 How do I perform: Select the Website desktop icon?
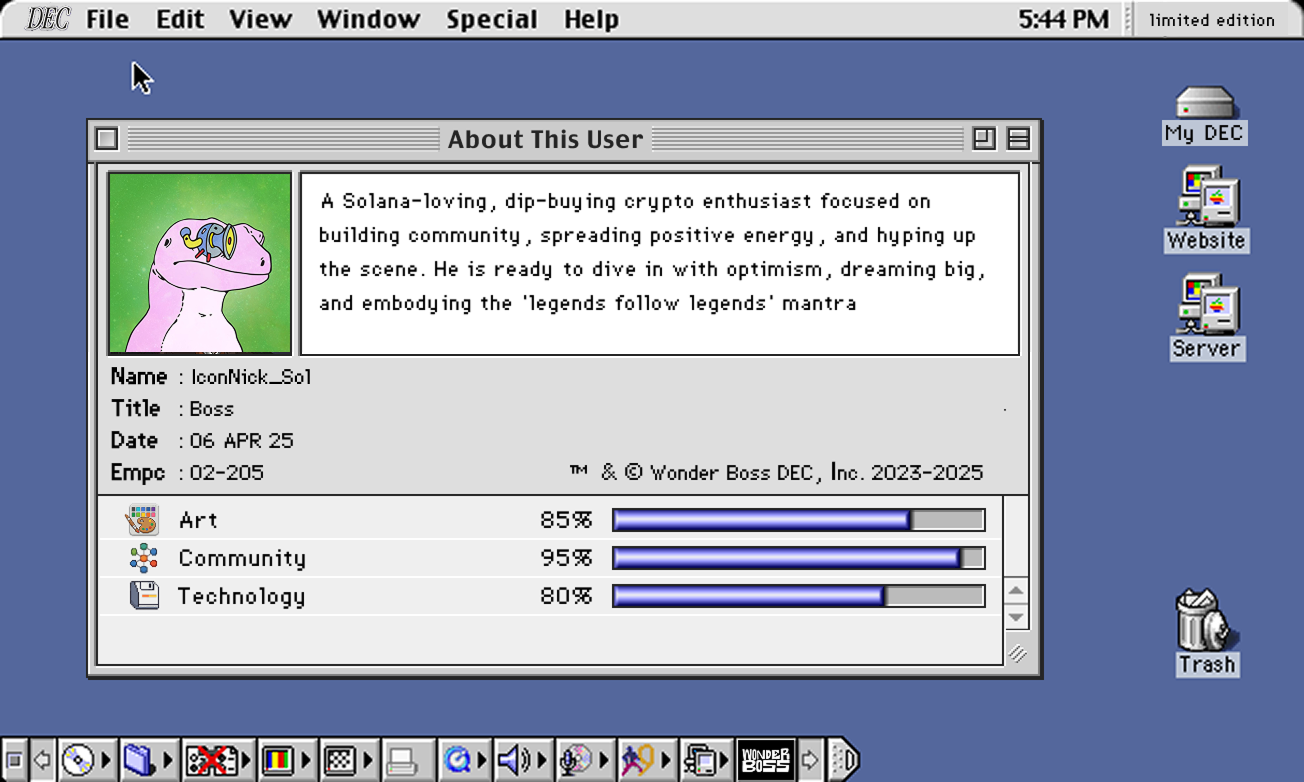pyautogui.click(x=1205, y=210)
